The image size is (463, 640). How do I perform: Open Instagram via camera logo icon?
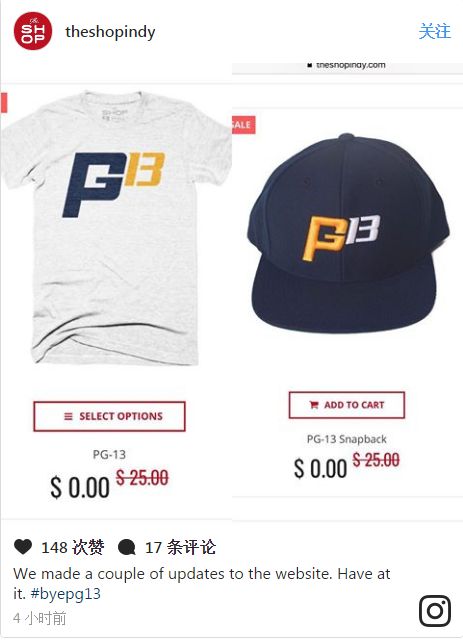[435, 611]
